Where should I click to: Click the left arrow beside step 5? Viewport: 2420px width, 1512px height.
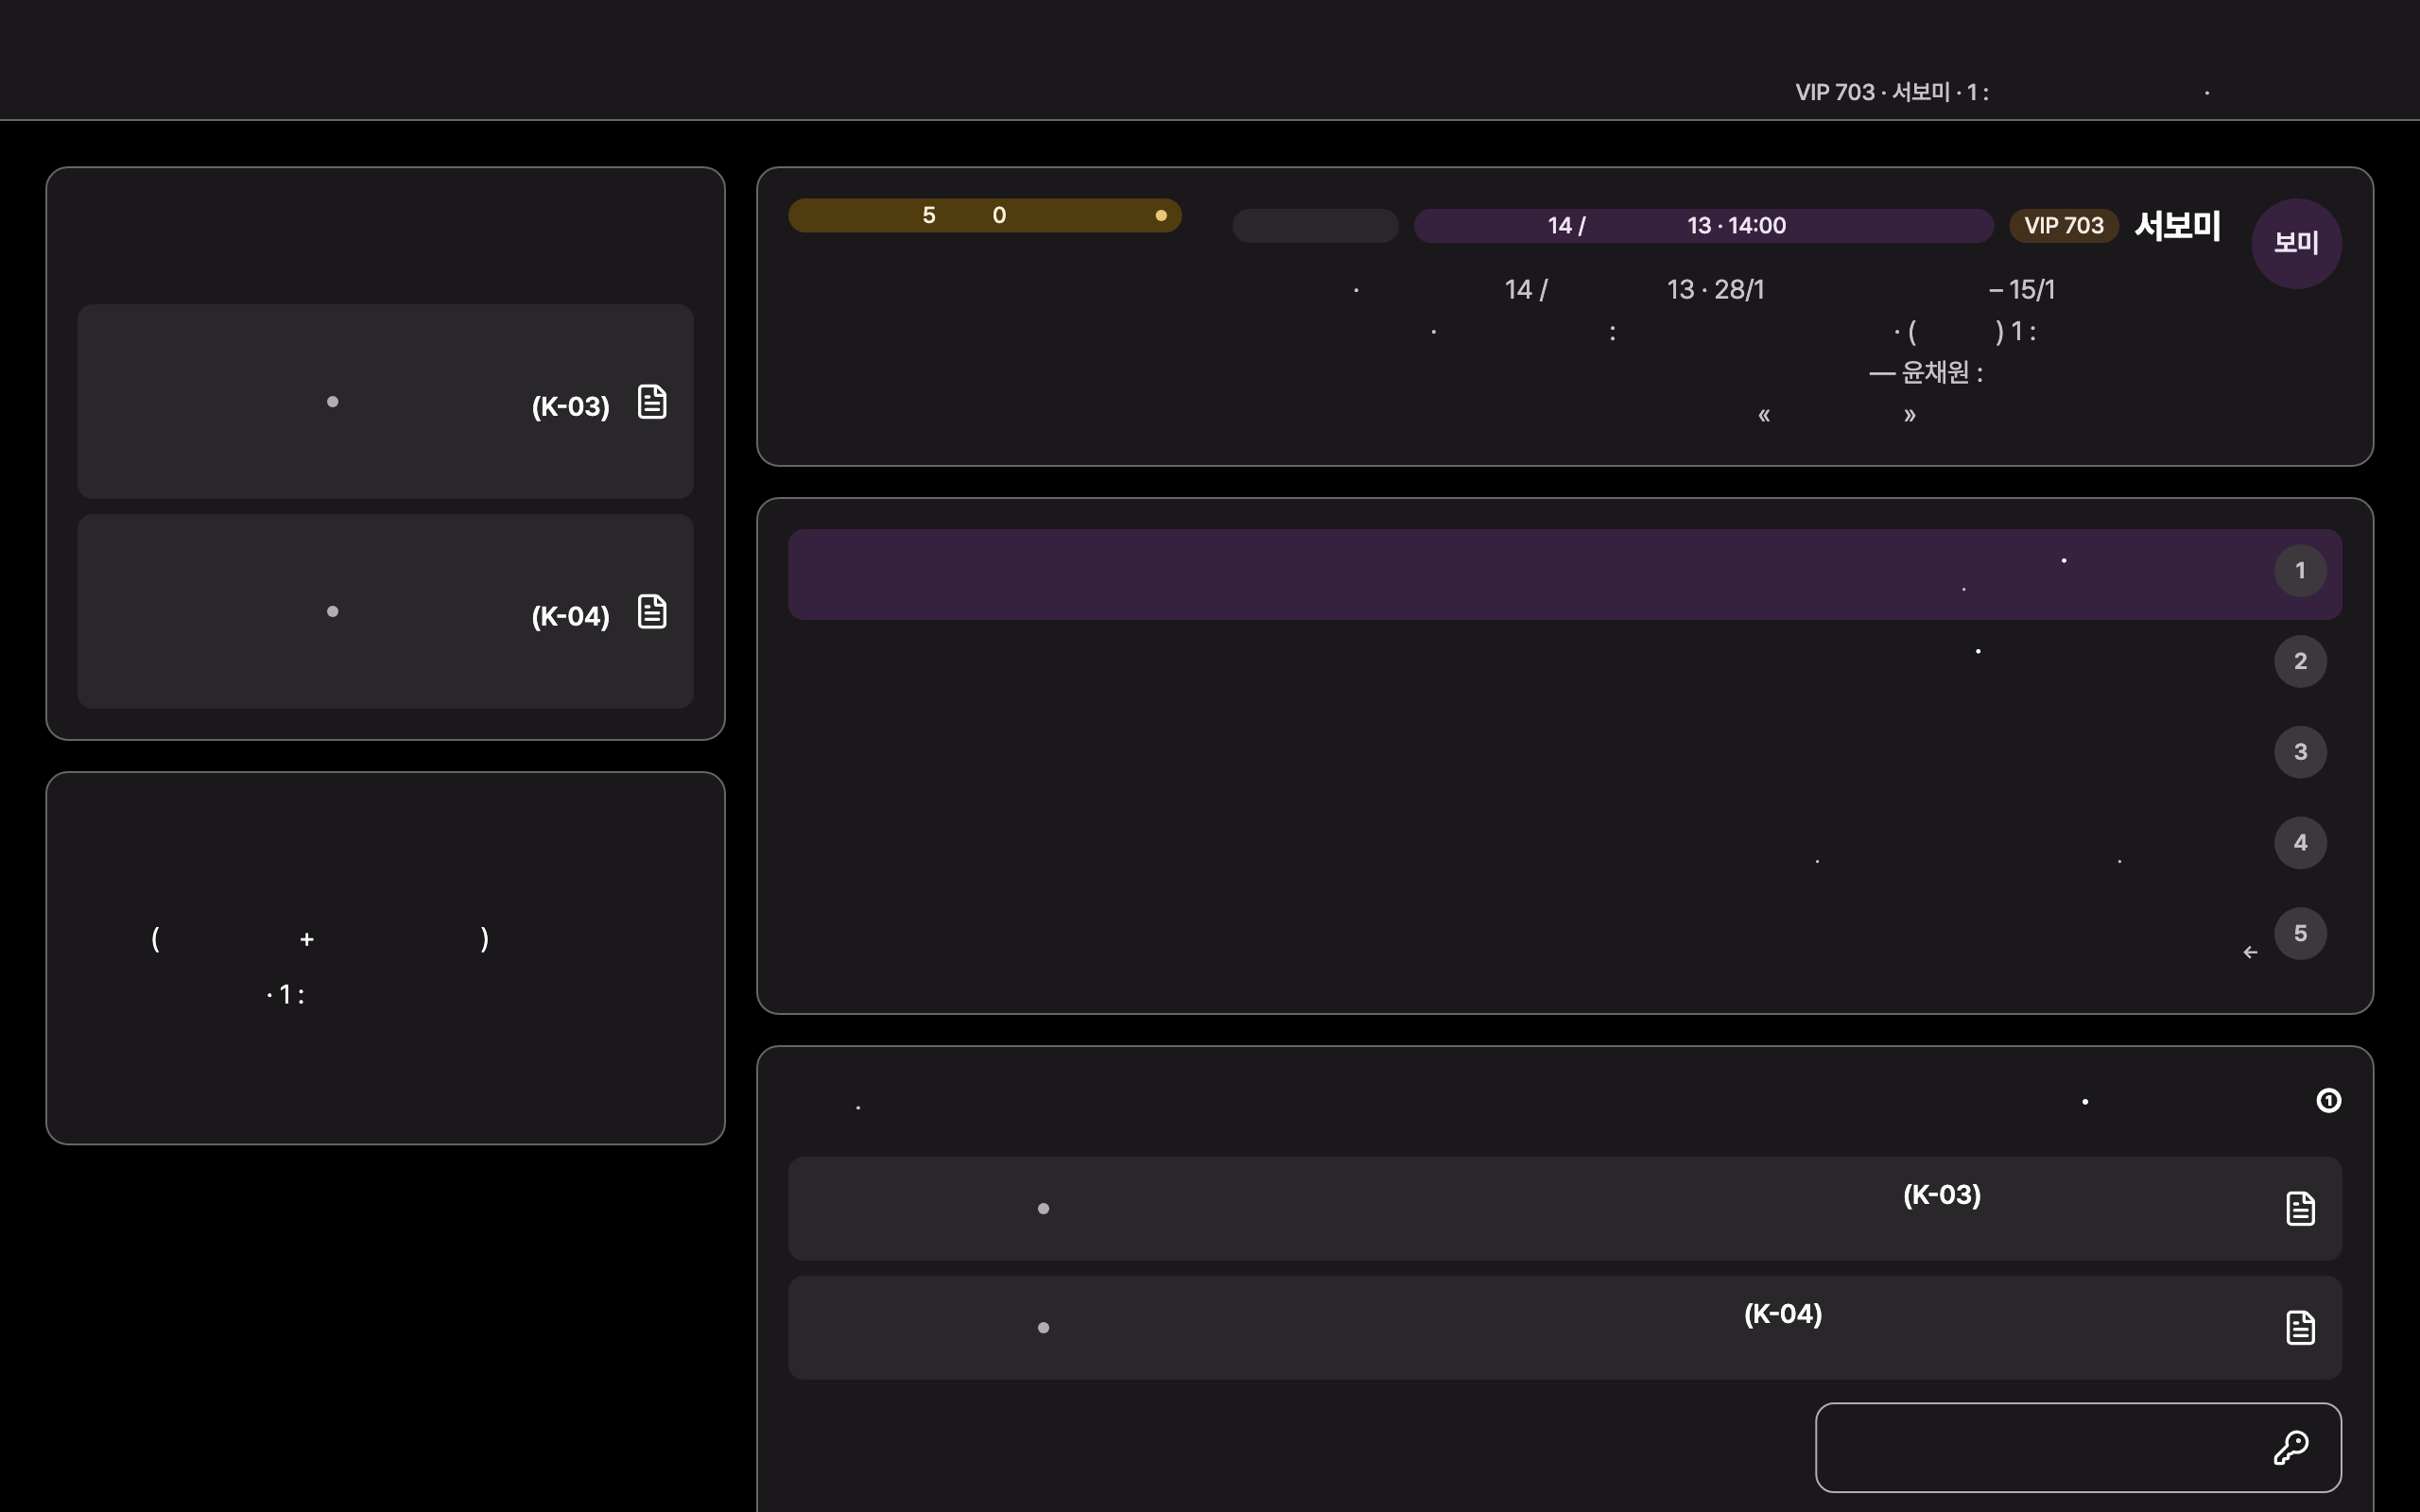tap(2250, 952)
